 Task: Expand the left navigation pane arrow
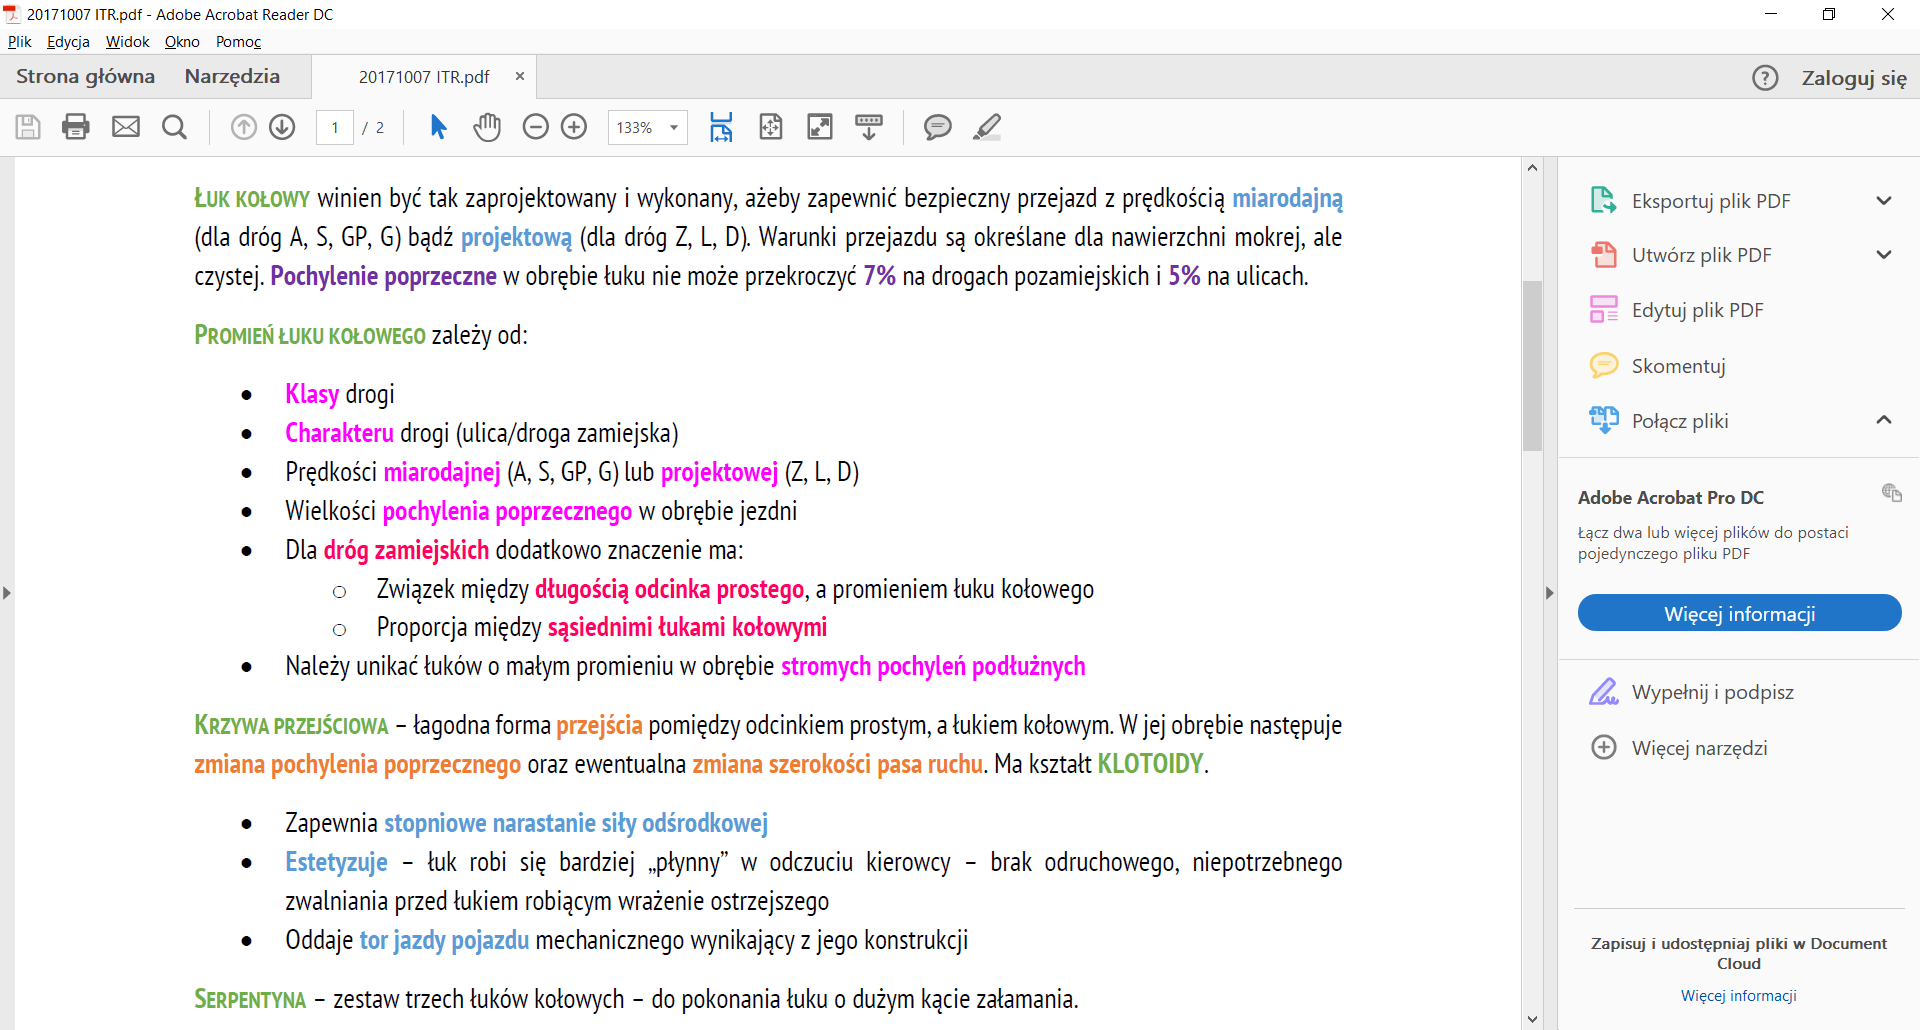tap(7, 593)
